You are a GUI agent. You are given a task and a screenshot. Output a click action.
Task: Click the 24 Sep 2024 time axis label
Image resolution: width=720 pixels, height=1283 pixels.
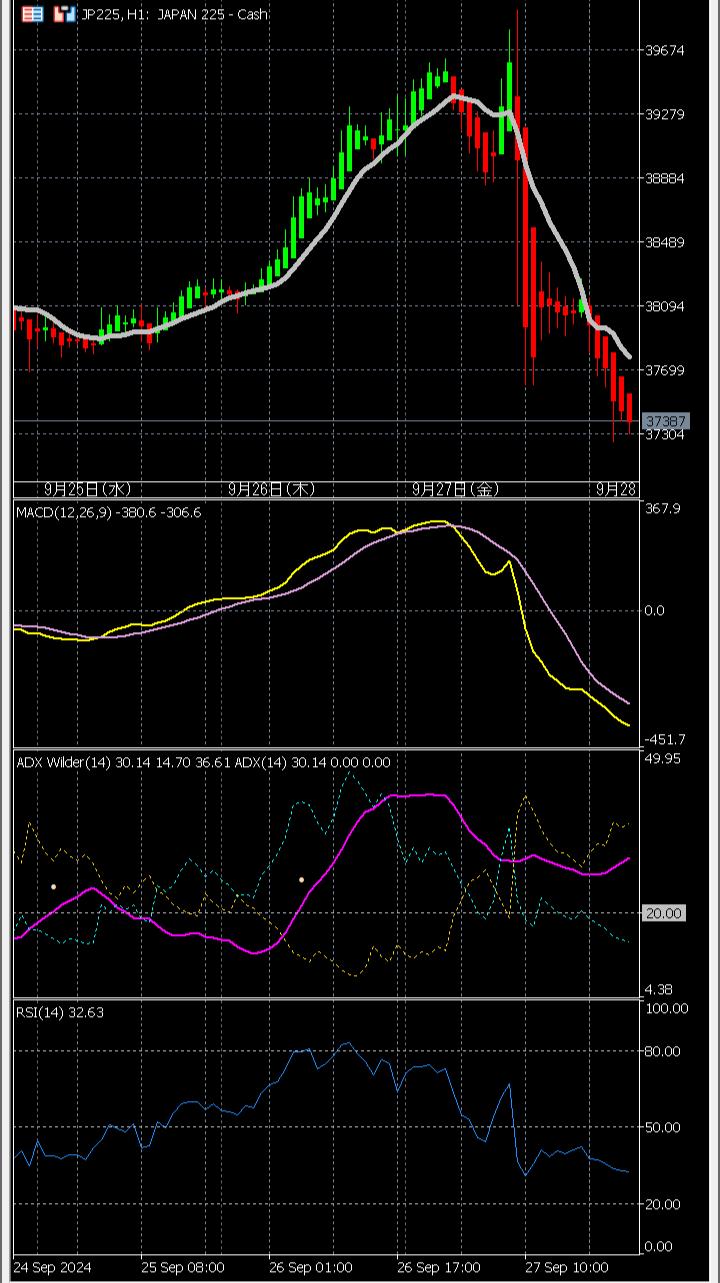coord(53,1267)
